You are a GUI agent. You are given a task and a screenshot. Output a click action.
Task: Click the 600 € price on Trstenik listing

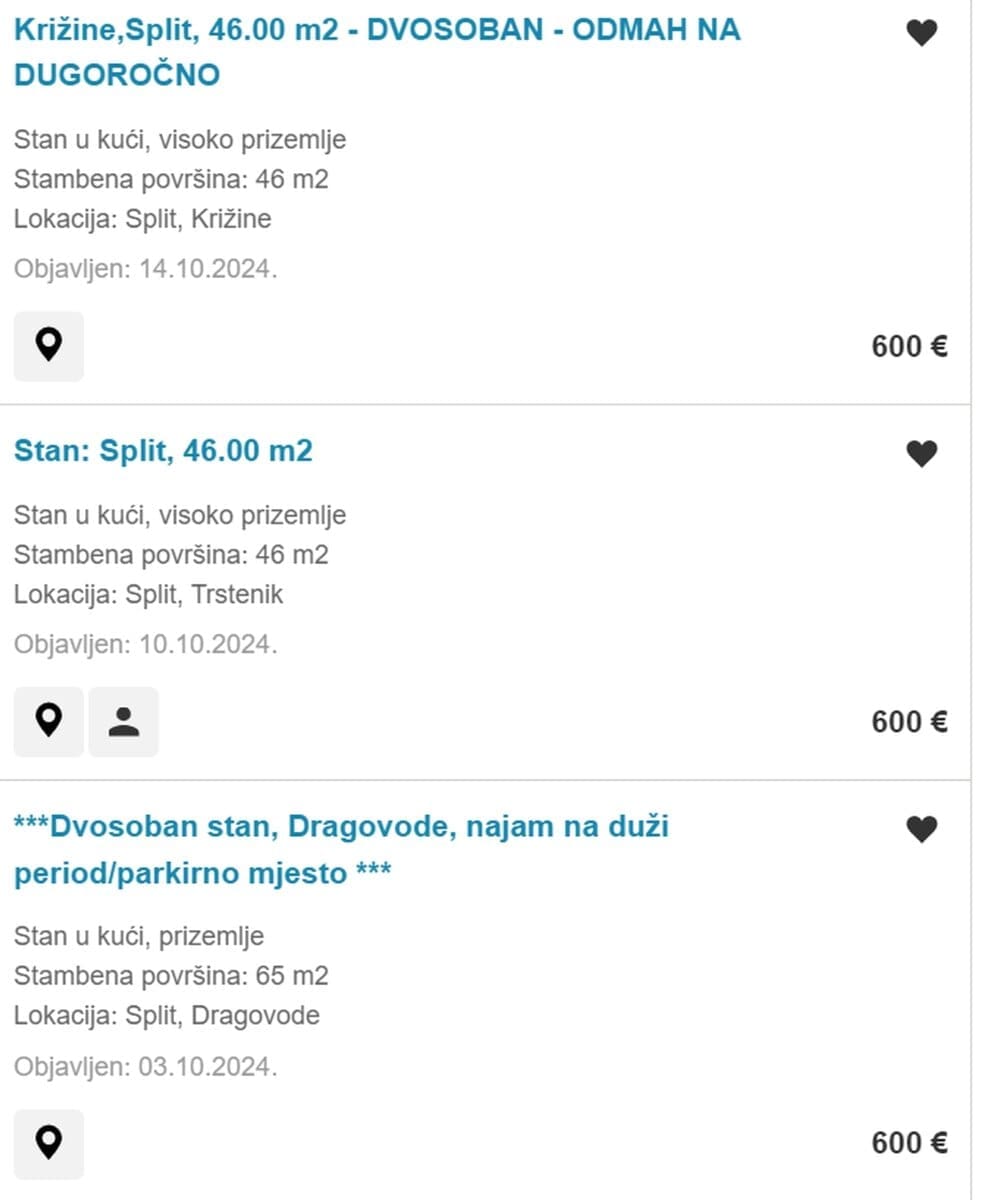pos(909,722)
